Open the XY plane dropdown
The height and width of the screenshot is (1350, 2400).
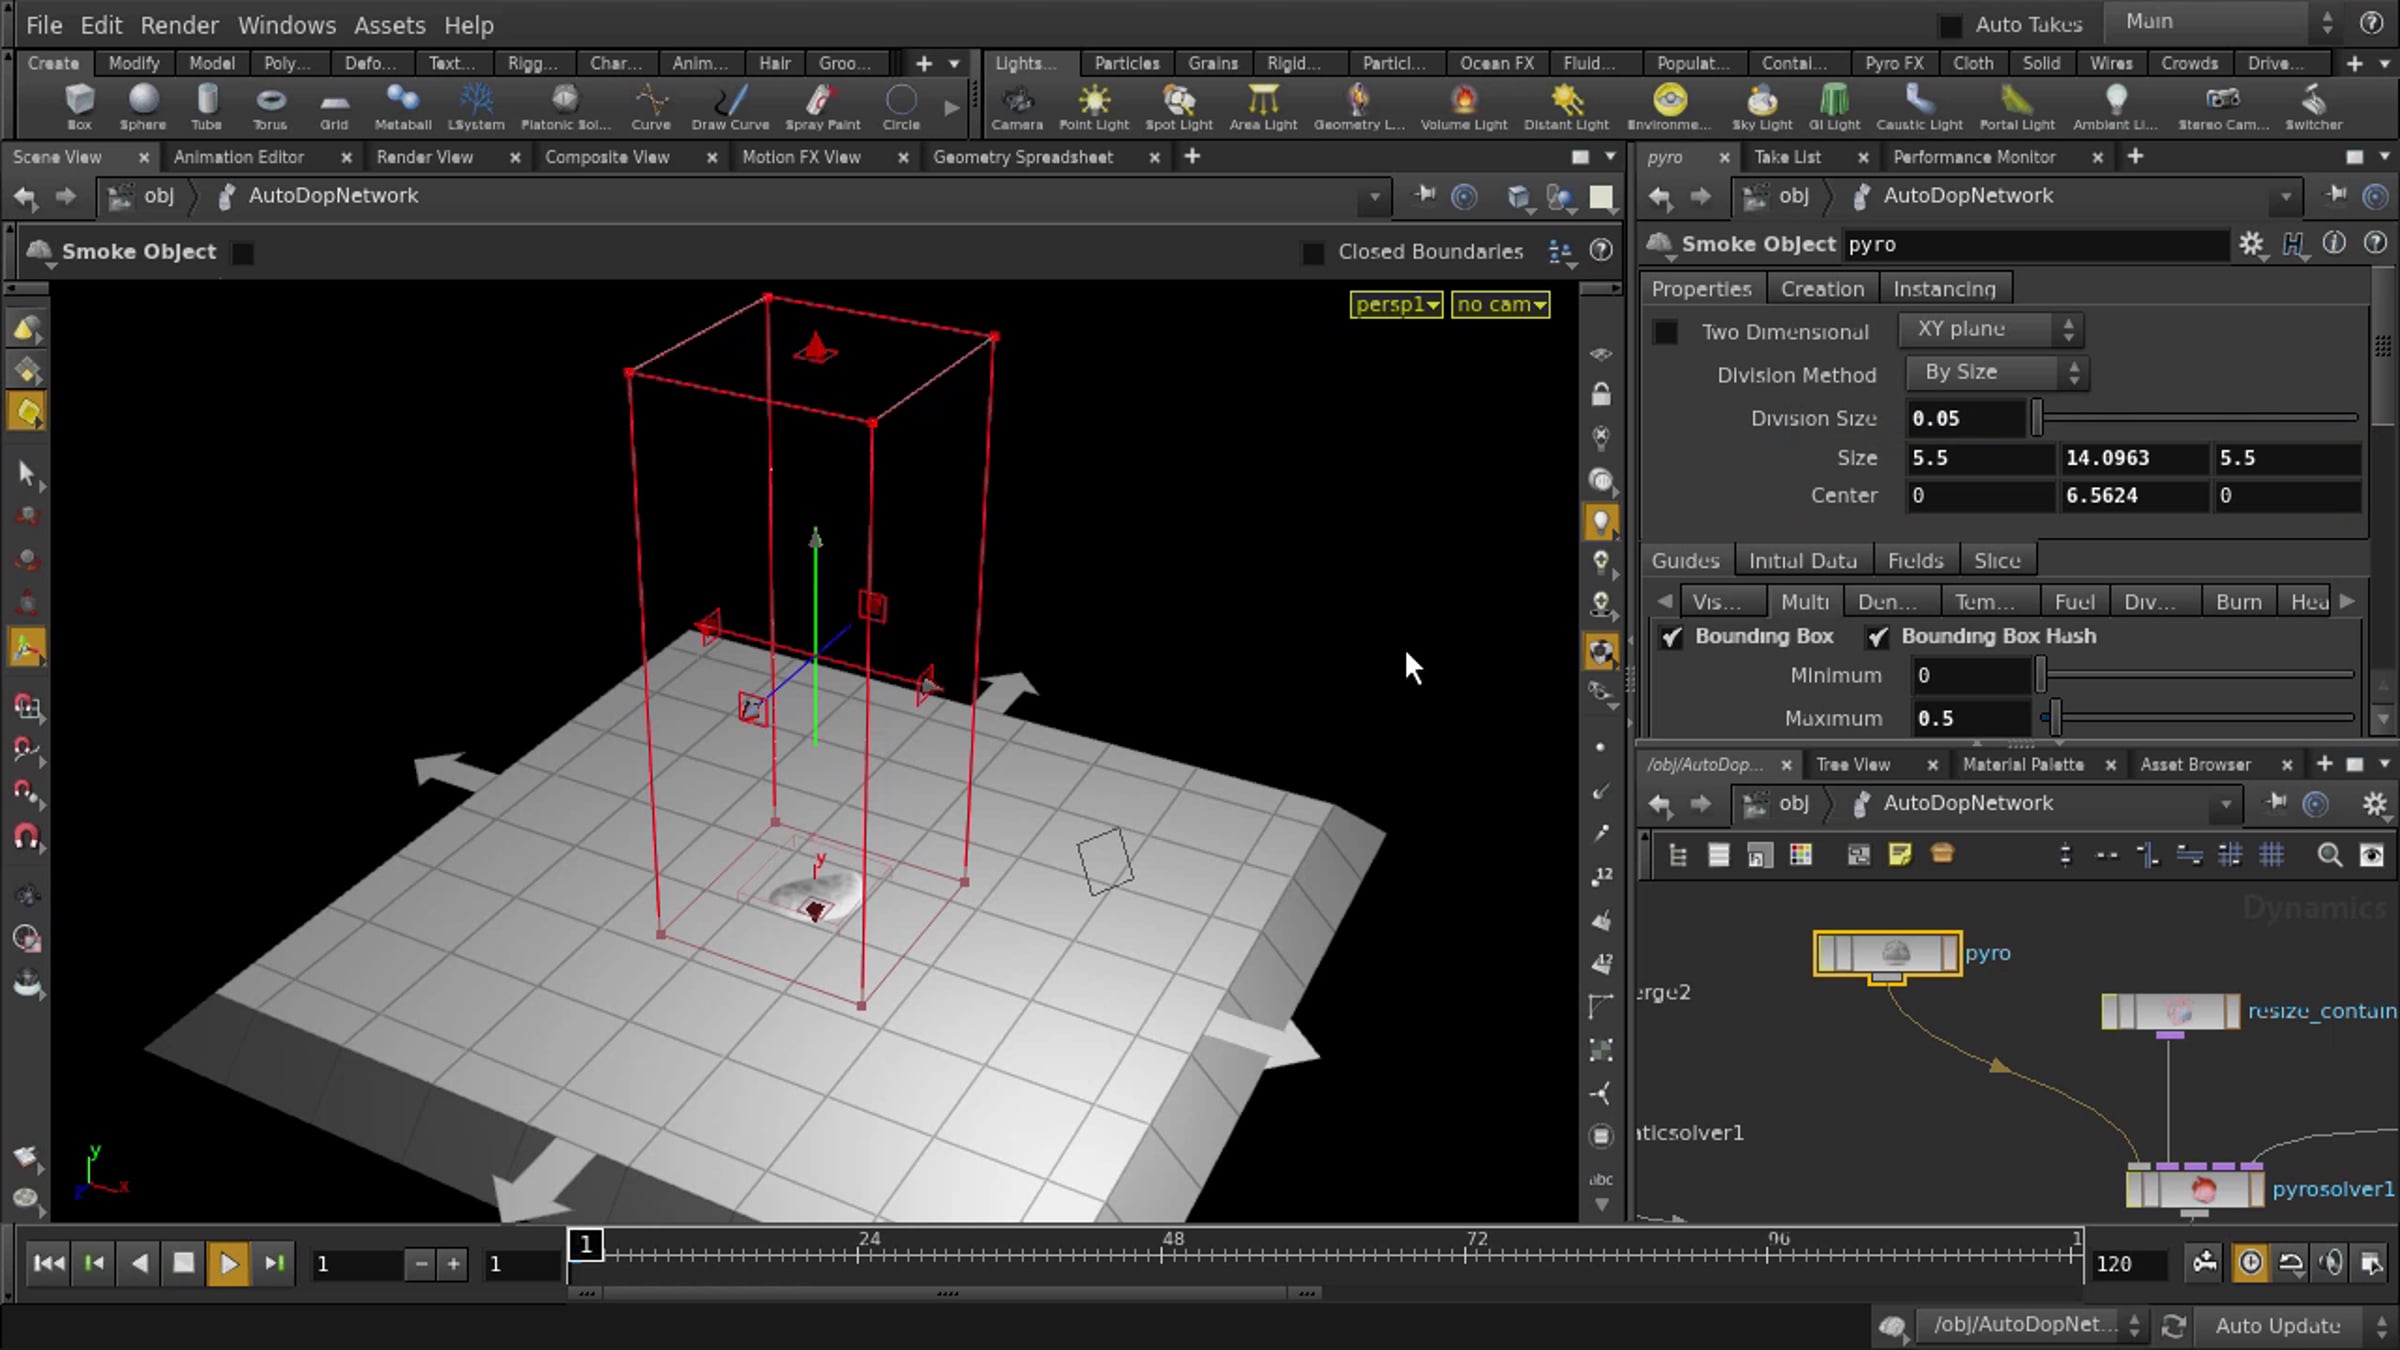click(x=1990, y=329)
